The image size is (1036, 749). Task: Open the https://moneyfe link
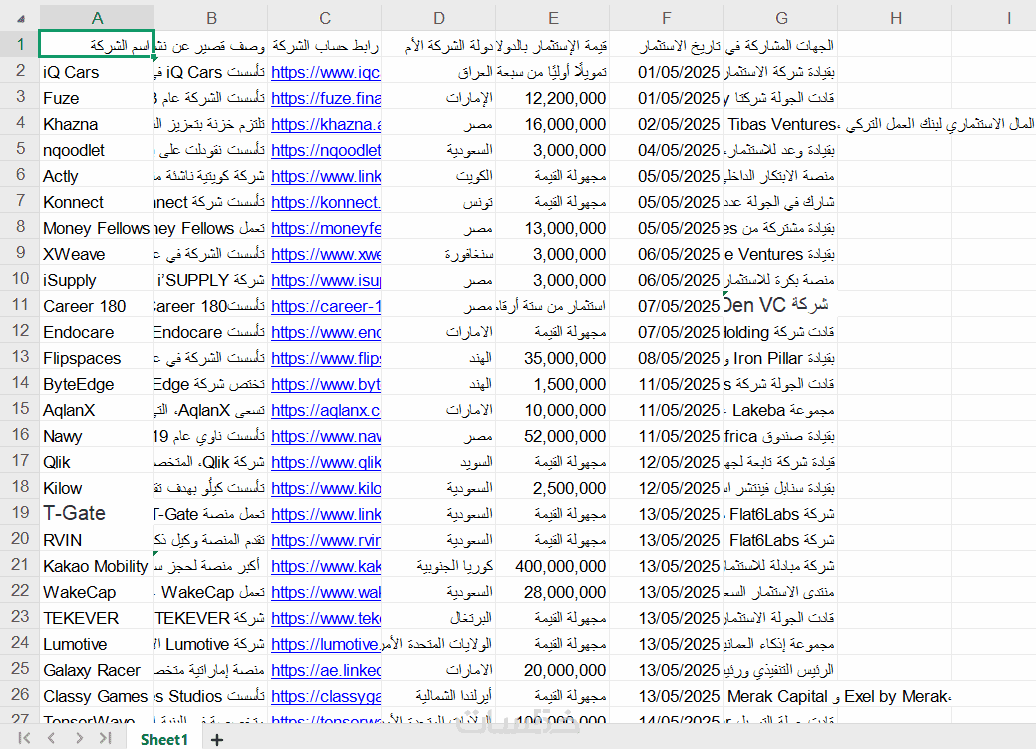326,229
